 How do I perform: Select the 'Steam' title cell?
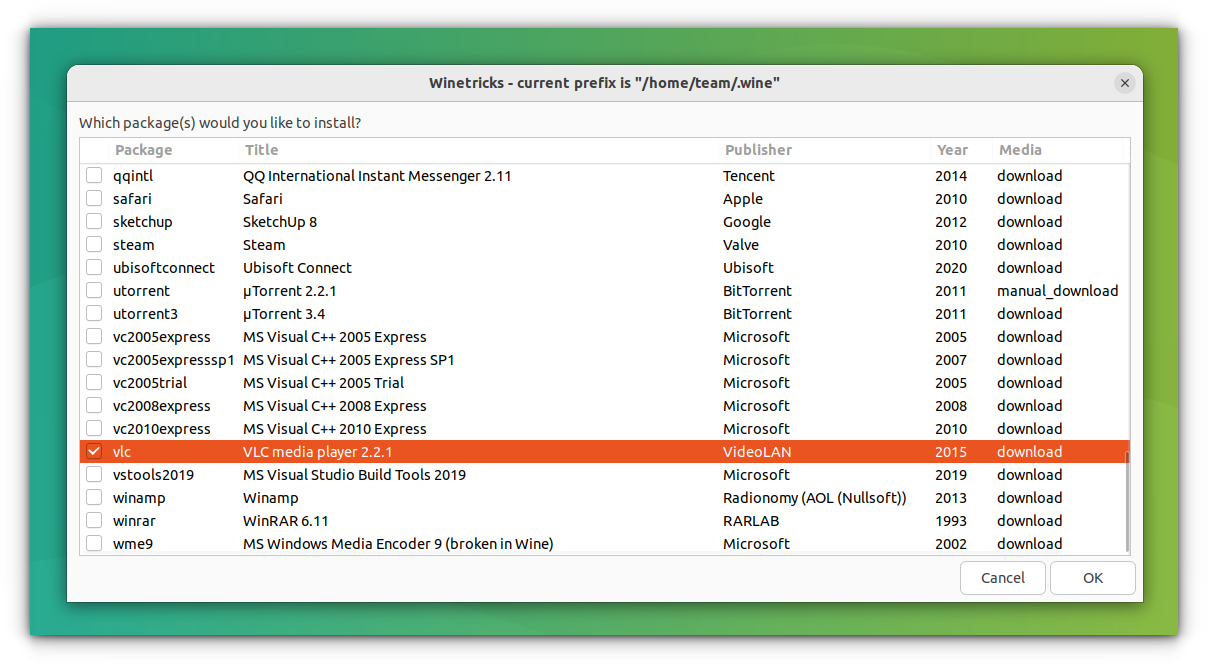point(264,245)
